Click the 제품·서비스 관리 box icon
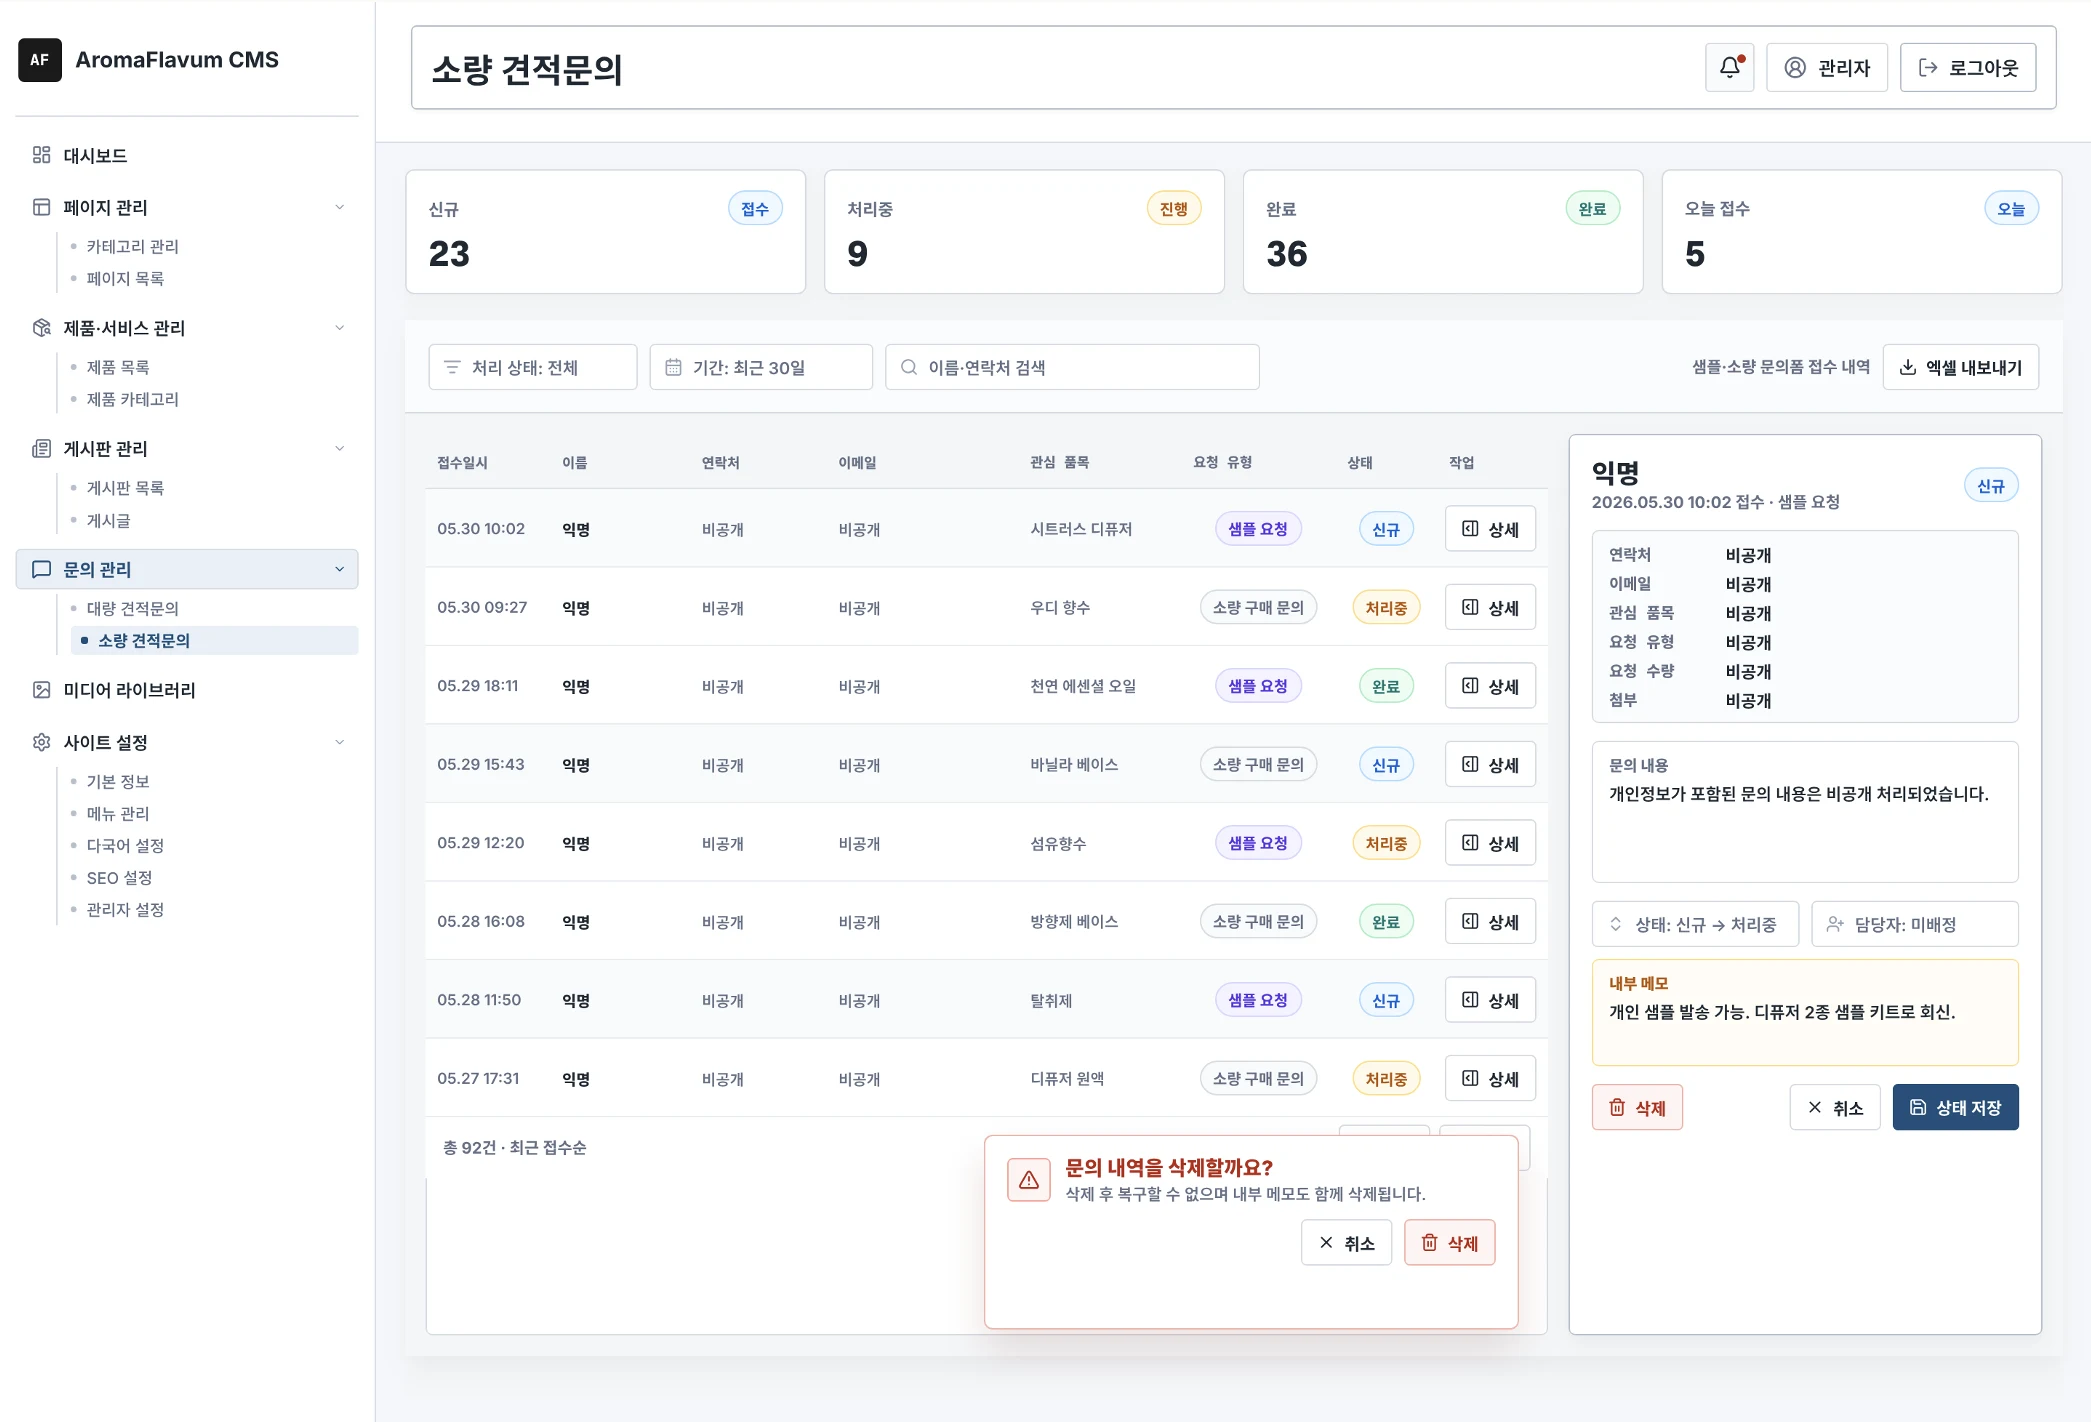Image resolution: width=2091 pixels, height=1422 pixels. pyautogui.click(x=41, y=328)
